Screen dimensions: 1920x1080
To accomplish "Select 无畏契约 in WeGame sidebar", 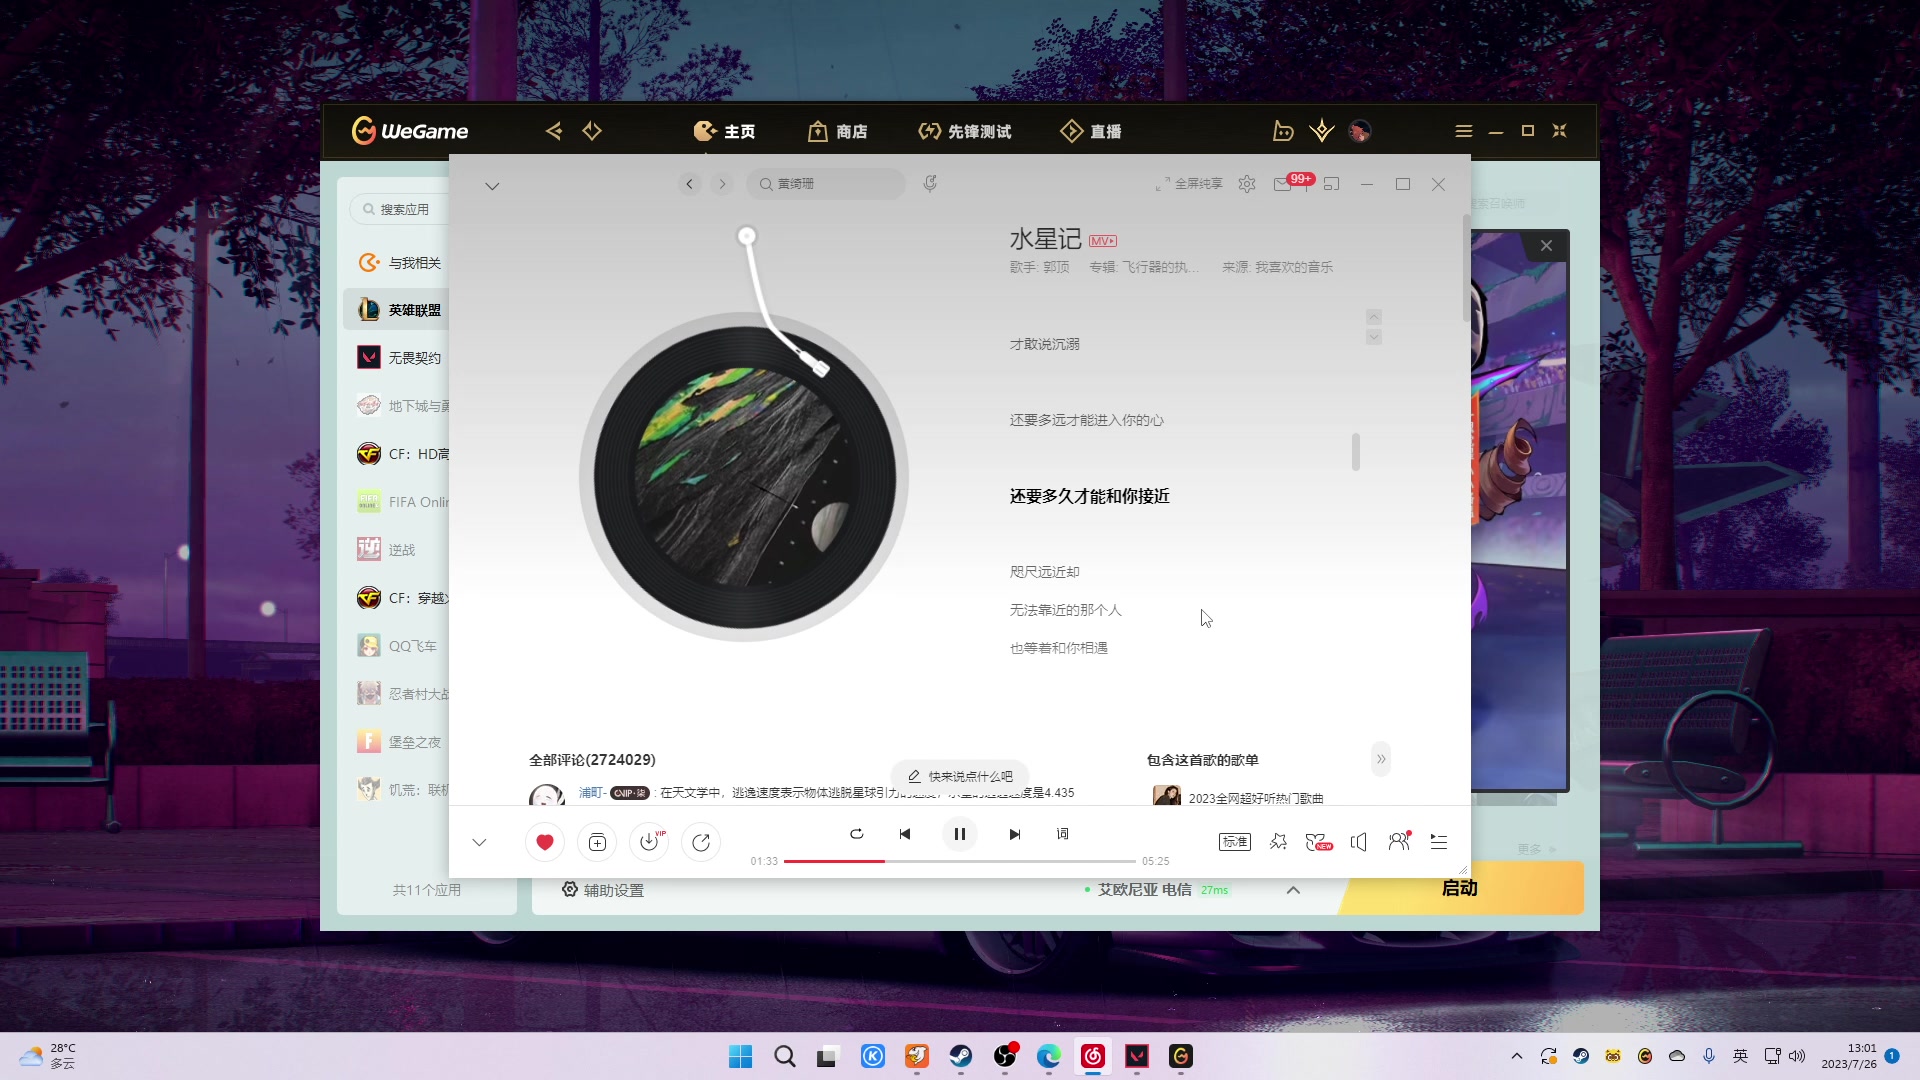I will 399,358.
